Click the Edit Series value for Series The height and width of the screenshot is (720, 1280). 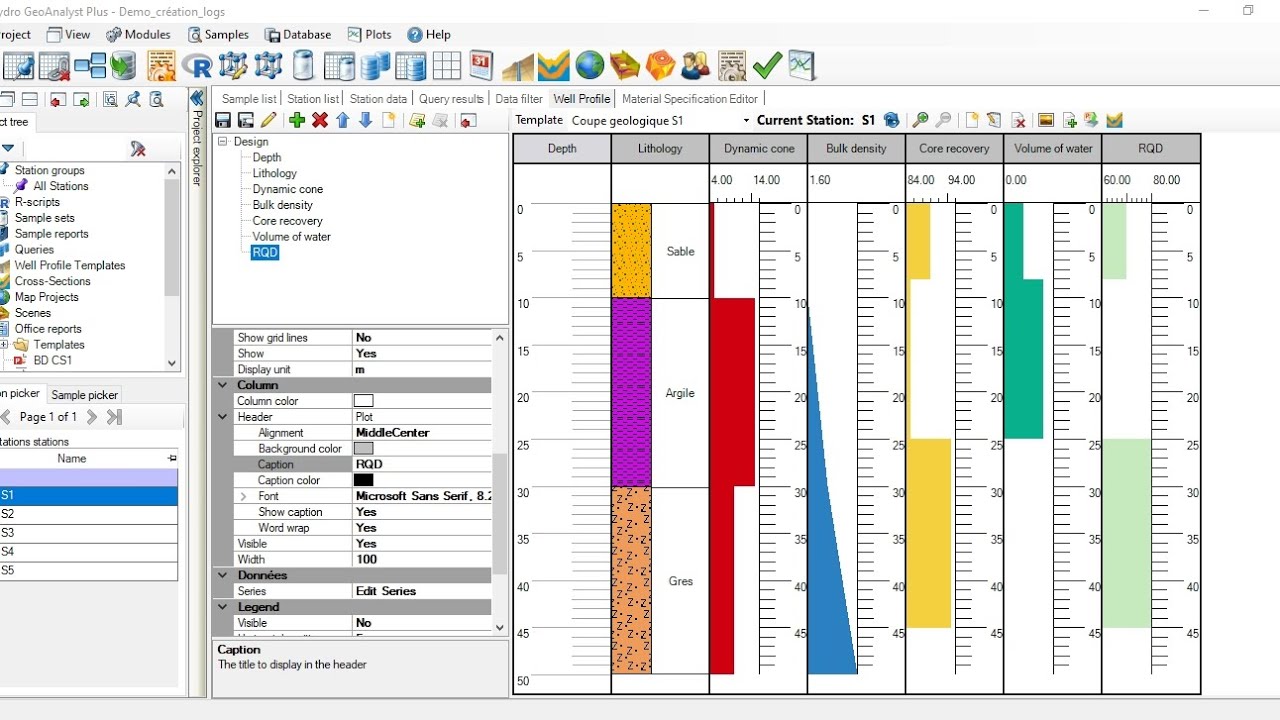coord(421,591)
